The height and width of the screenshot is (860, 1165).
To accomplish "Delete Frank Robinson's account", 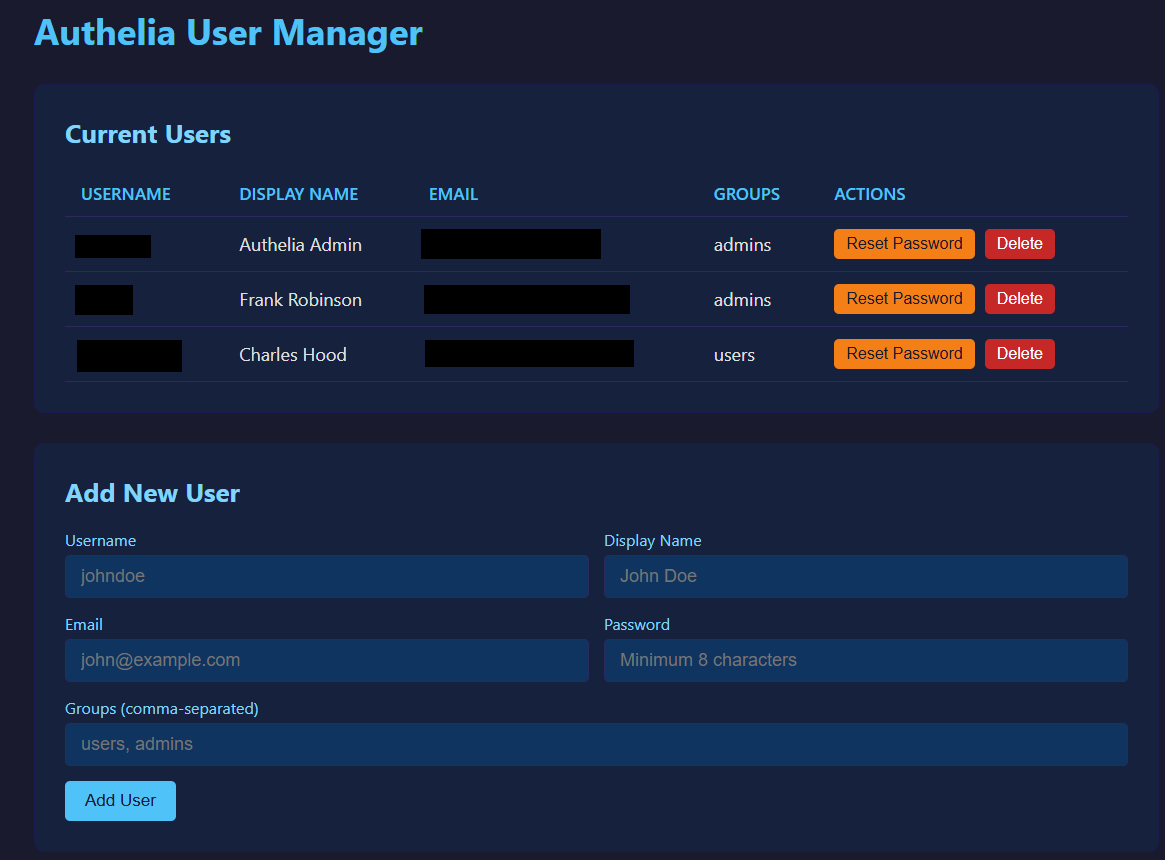I will click(x=1019, y=298).
